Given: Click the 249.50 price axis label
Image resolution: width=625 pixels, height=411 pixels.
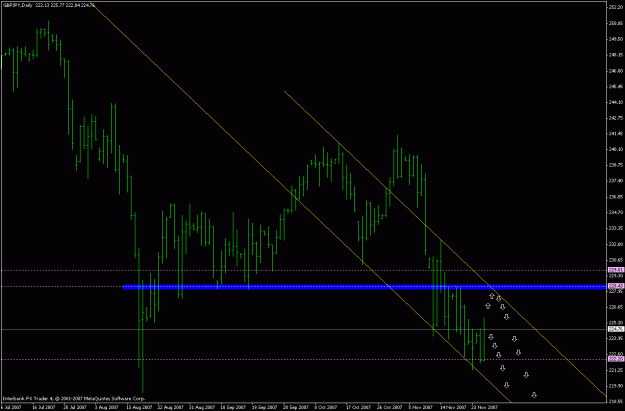Looking at the screenshot, I should 616,39.
